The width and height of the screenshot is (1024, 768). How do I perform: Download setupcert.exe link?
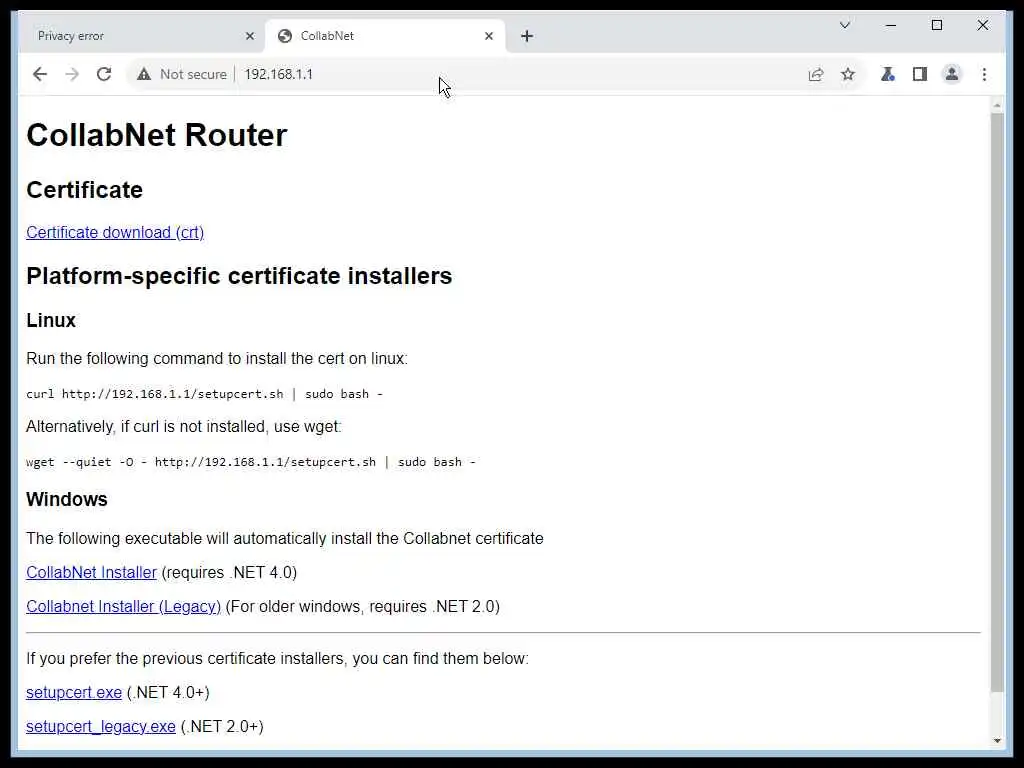(x=74, y=692)
